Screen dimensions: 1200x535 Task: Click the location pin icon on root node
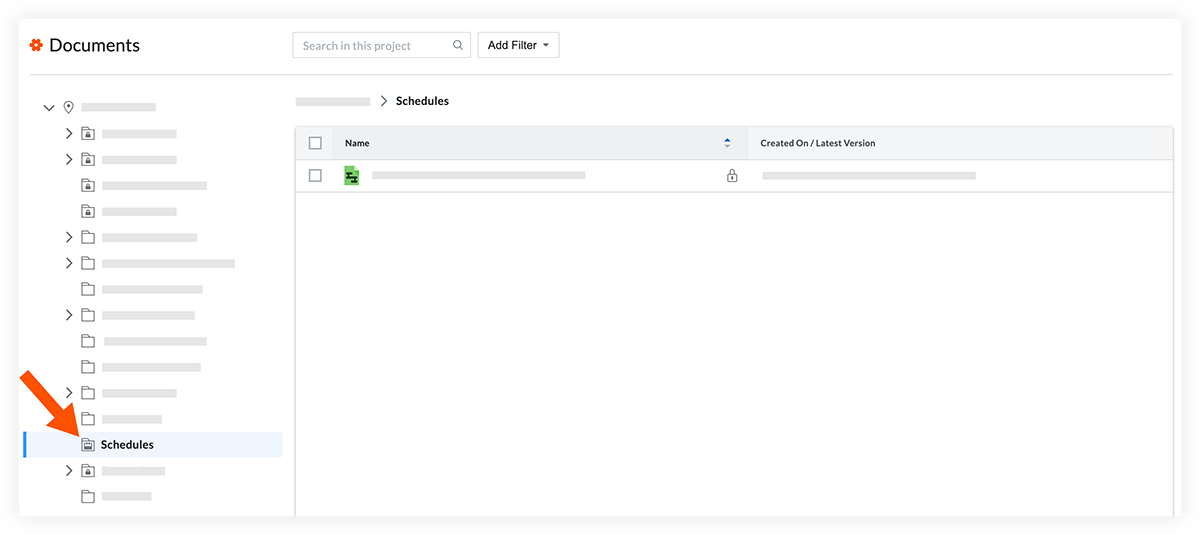69,107
